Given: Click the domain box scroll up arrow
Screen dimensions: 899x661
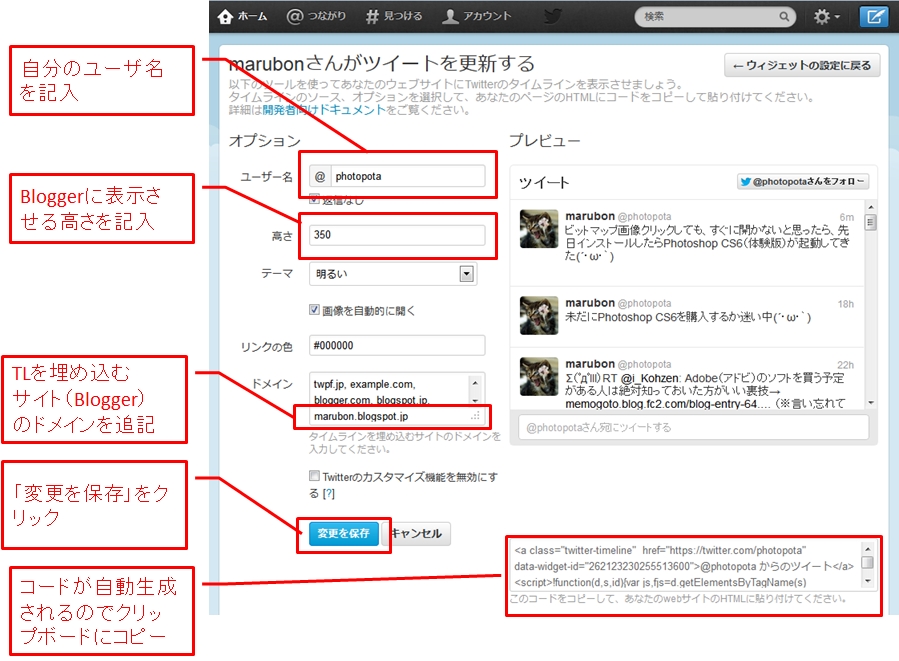Looking at the screenshot, I should tap(475, 382).
